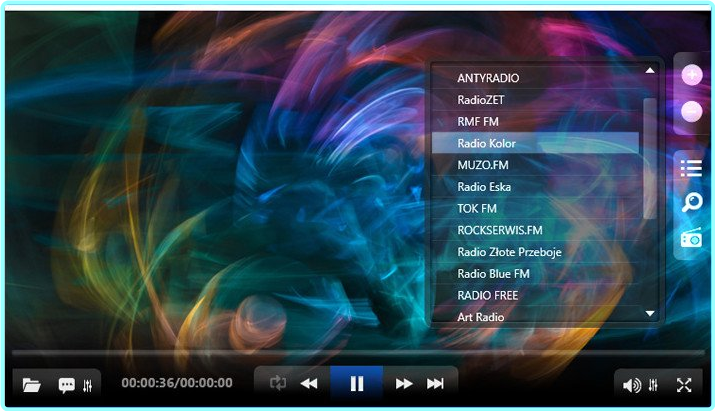Open a media file with the folder icon

click(32, 384)
